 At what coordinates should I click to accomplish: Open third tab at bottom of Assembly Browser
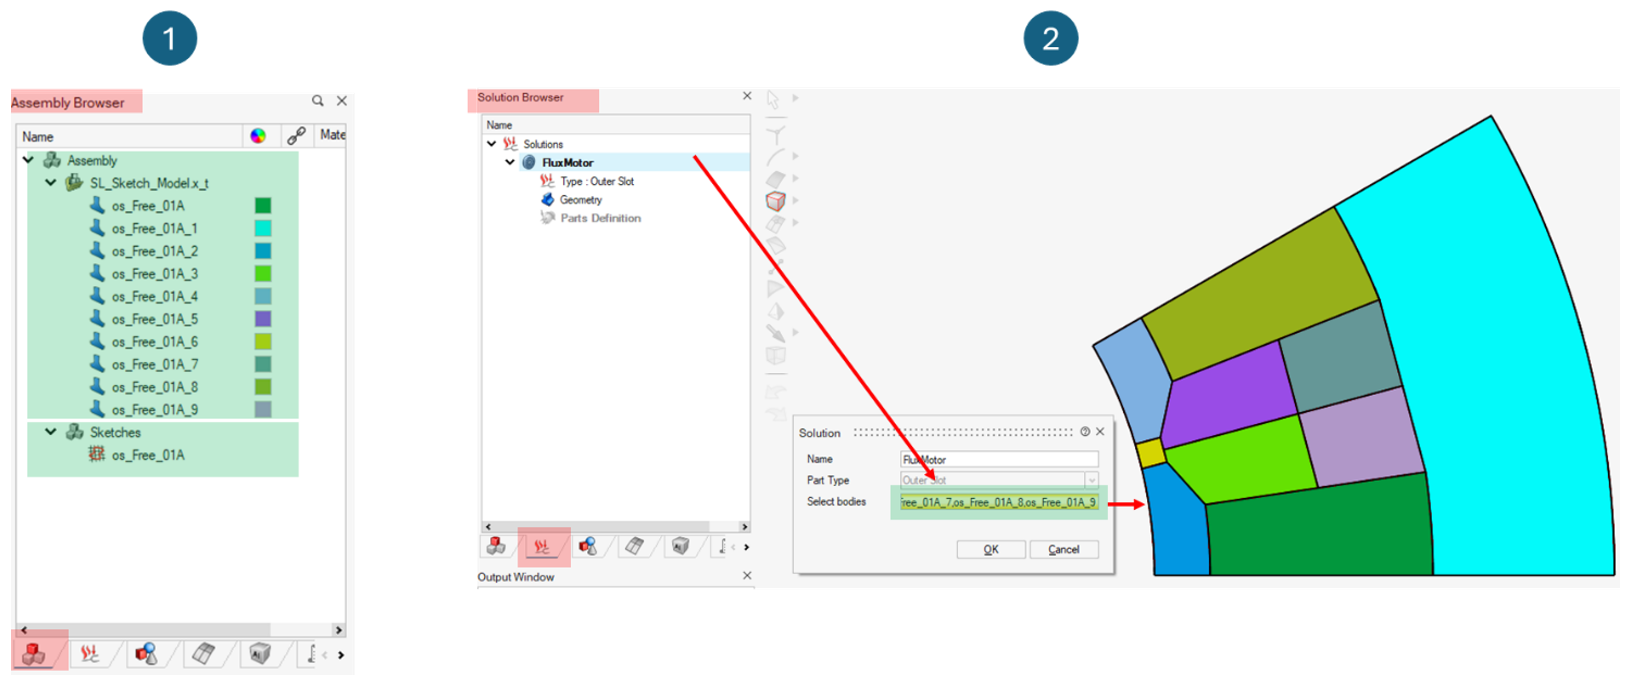click(146, 654)
